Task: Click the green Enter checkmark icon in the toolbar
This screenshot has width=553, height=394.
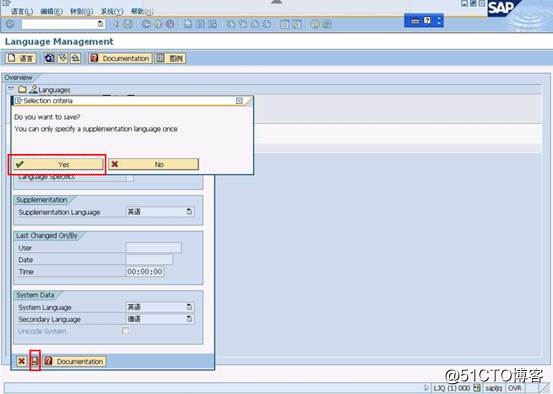Action: click(10, 24)
